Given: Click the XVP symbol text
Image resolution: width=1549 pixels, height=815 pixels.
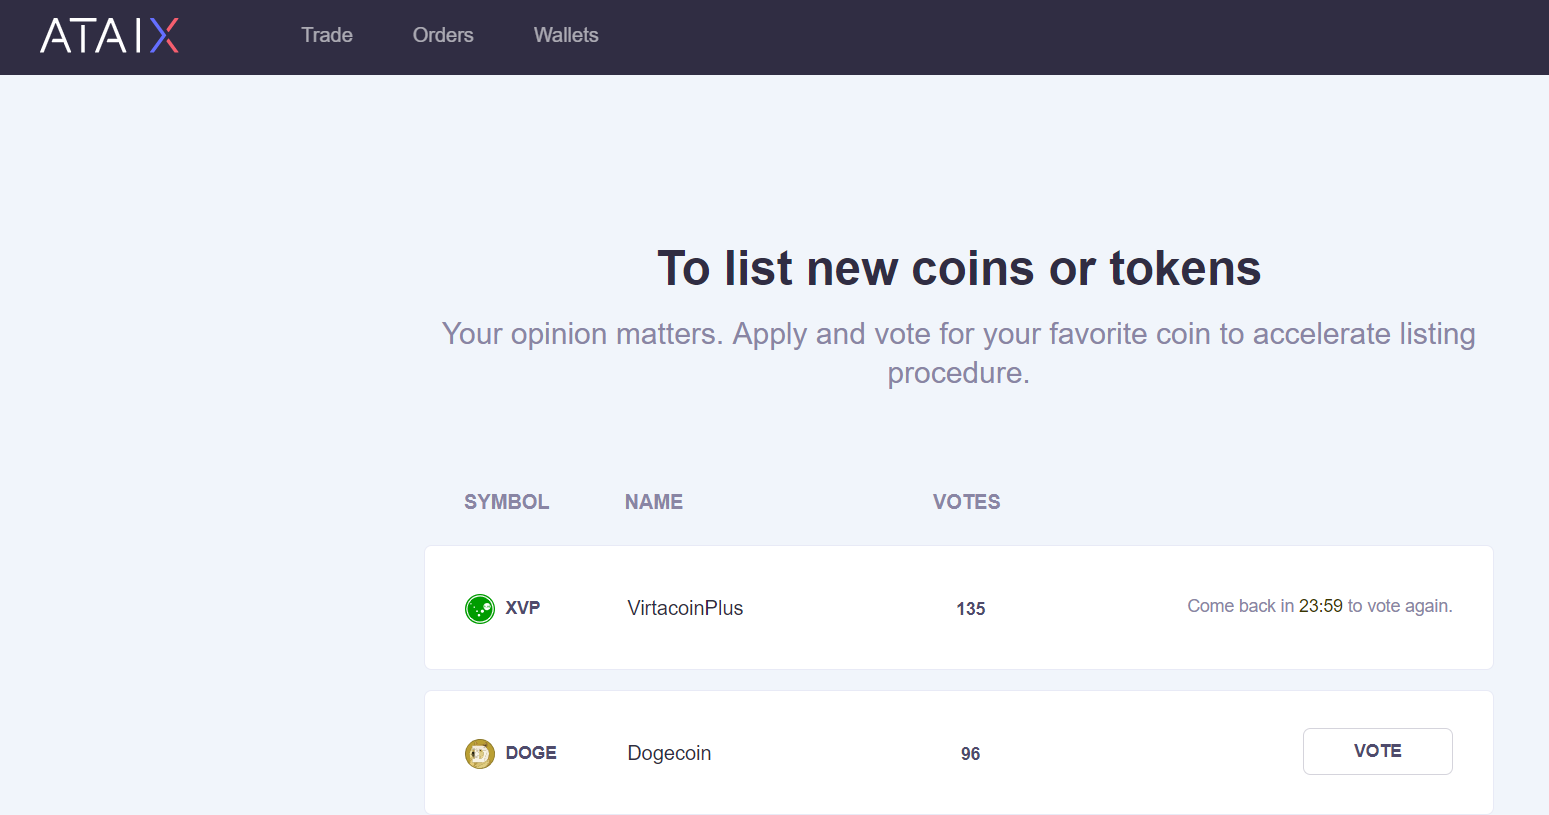Looking at the screenshot, I should click(522, 608).
